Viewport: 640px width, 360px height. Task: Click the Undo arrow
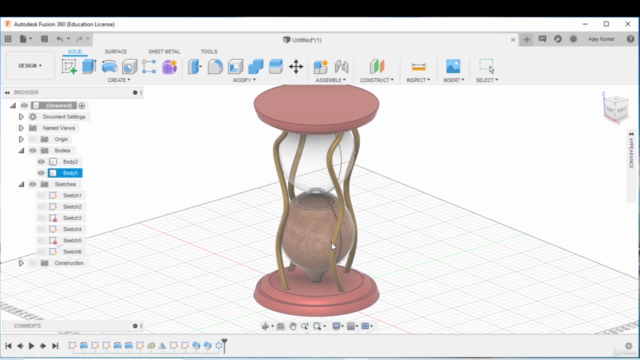60,39
